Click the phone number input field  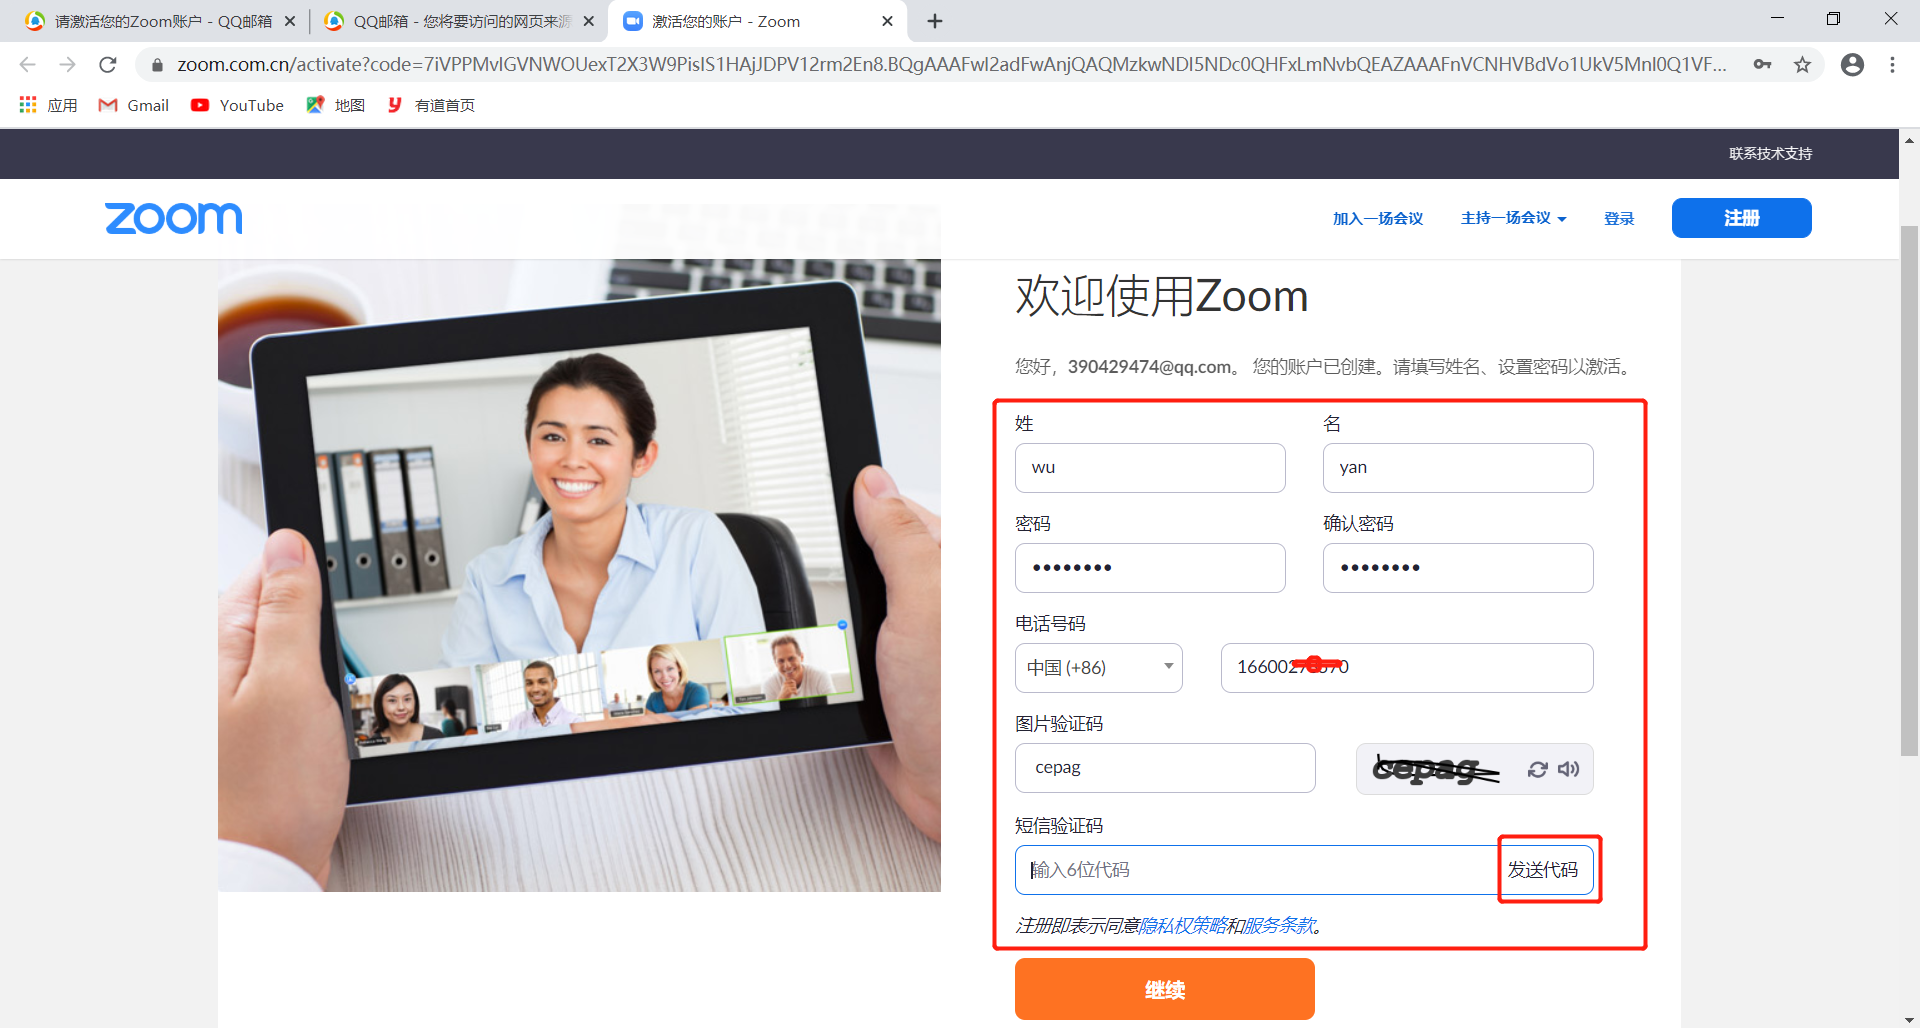click(1407, 668)
